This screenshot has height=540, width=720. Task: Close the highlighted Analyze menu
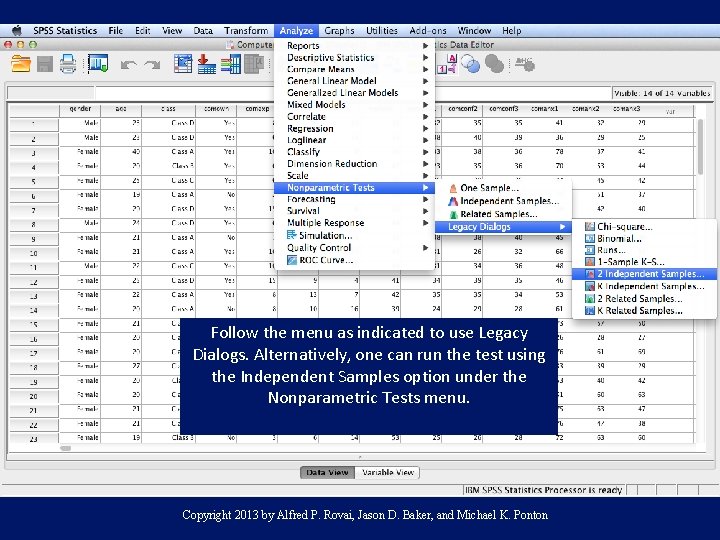(296, 31)
